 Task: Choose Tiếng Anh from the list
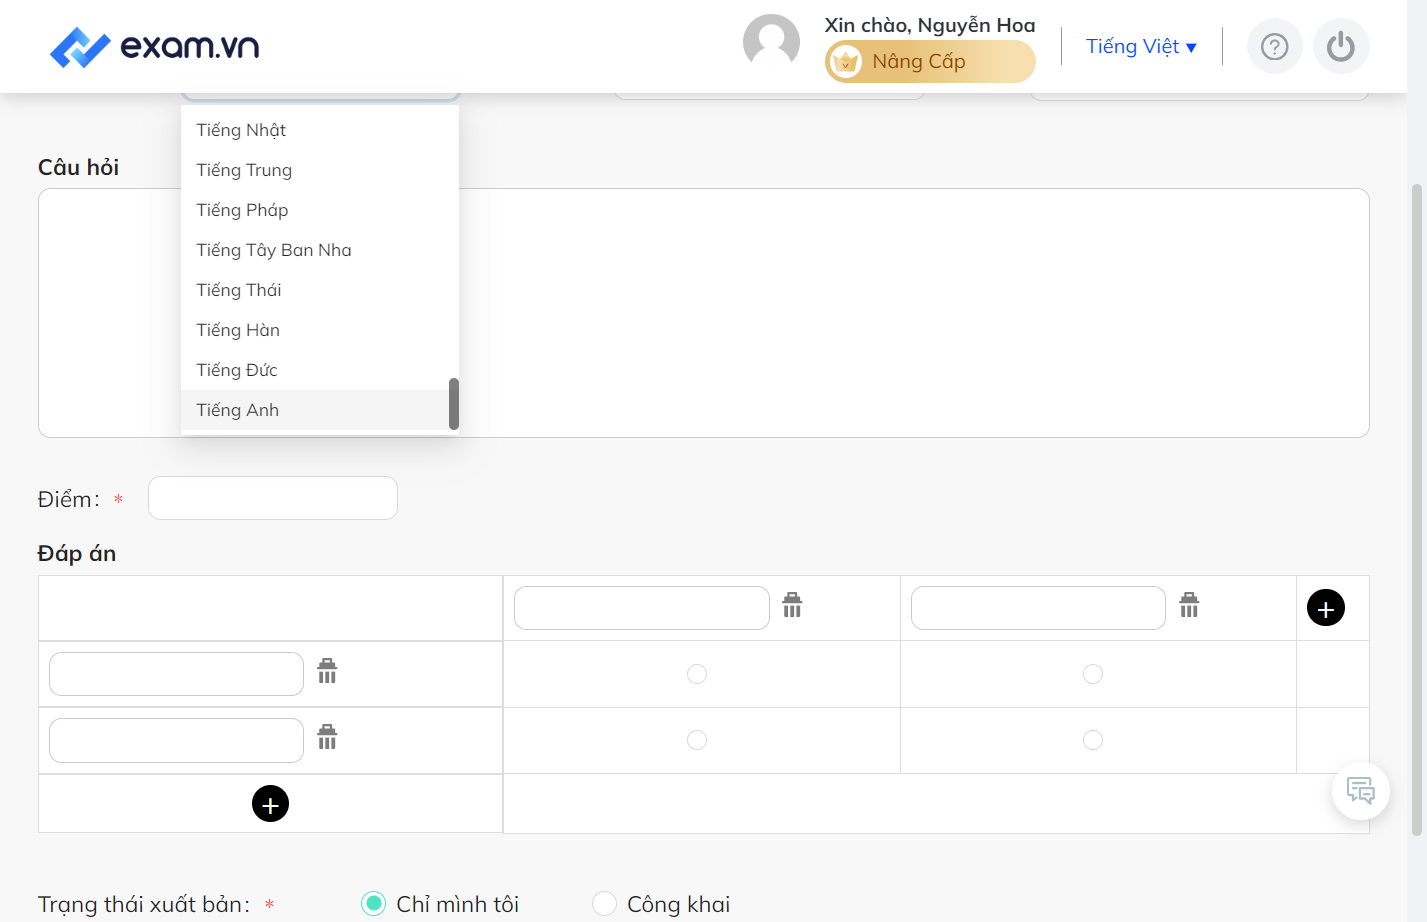(x=320, y=410)
